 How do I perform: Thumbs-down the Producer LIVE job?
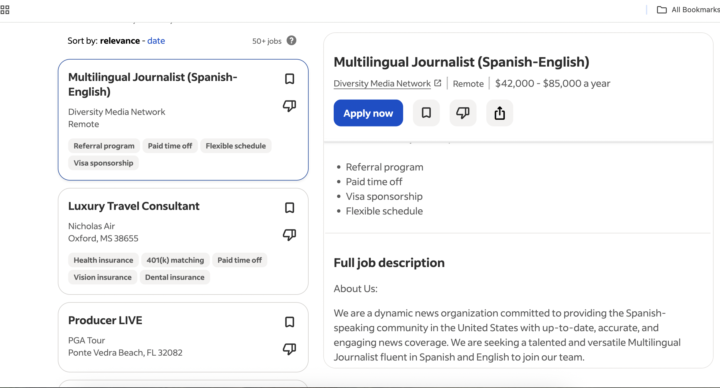[289, 349]
